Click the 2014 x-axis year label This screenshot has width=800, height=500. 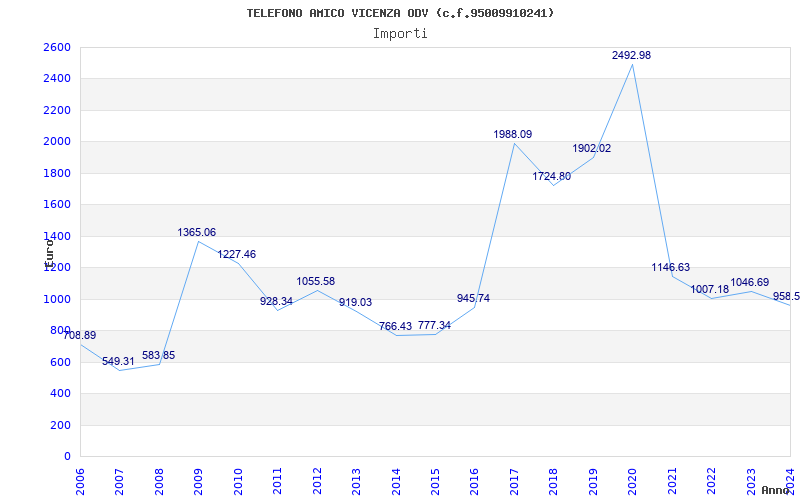pos(396,482)
